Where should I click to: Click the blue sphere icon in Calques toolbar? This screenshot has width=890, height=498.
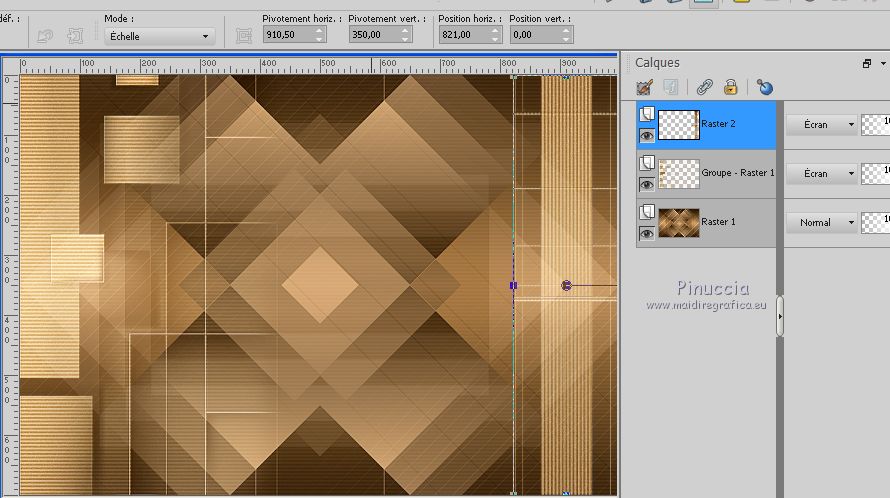tap(765, 87)
